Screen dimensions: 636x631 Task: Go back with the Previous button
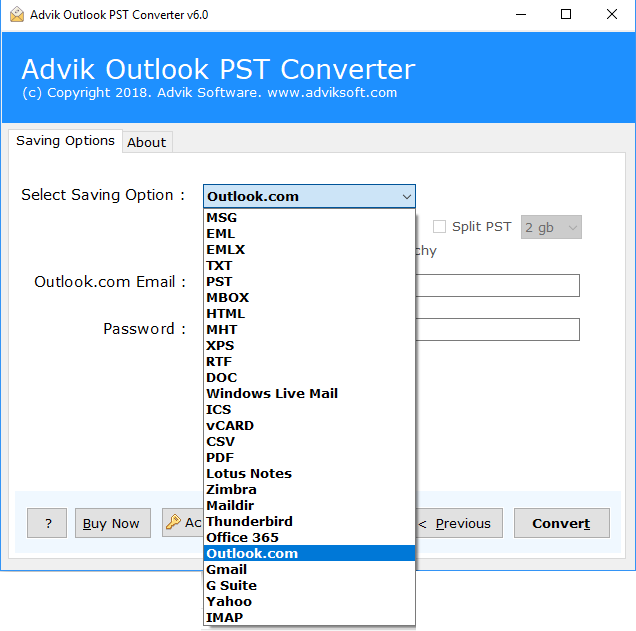[x=458, y=523]
